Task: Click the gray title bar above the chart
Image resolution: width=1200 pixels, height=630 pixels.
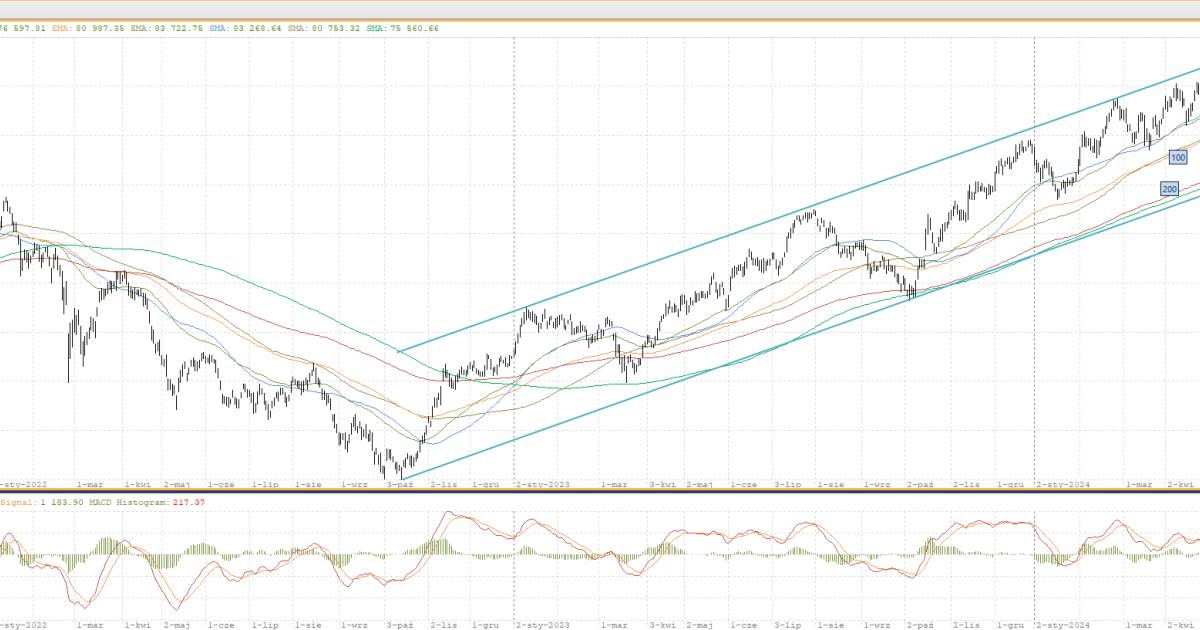Action: tap(600, 8)
